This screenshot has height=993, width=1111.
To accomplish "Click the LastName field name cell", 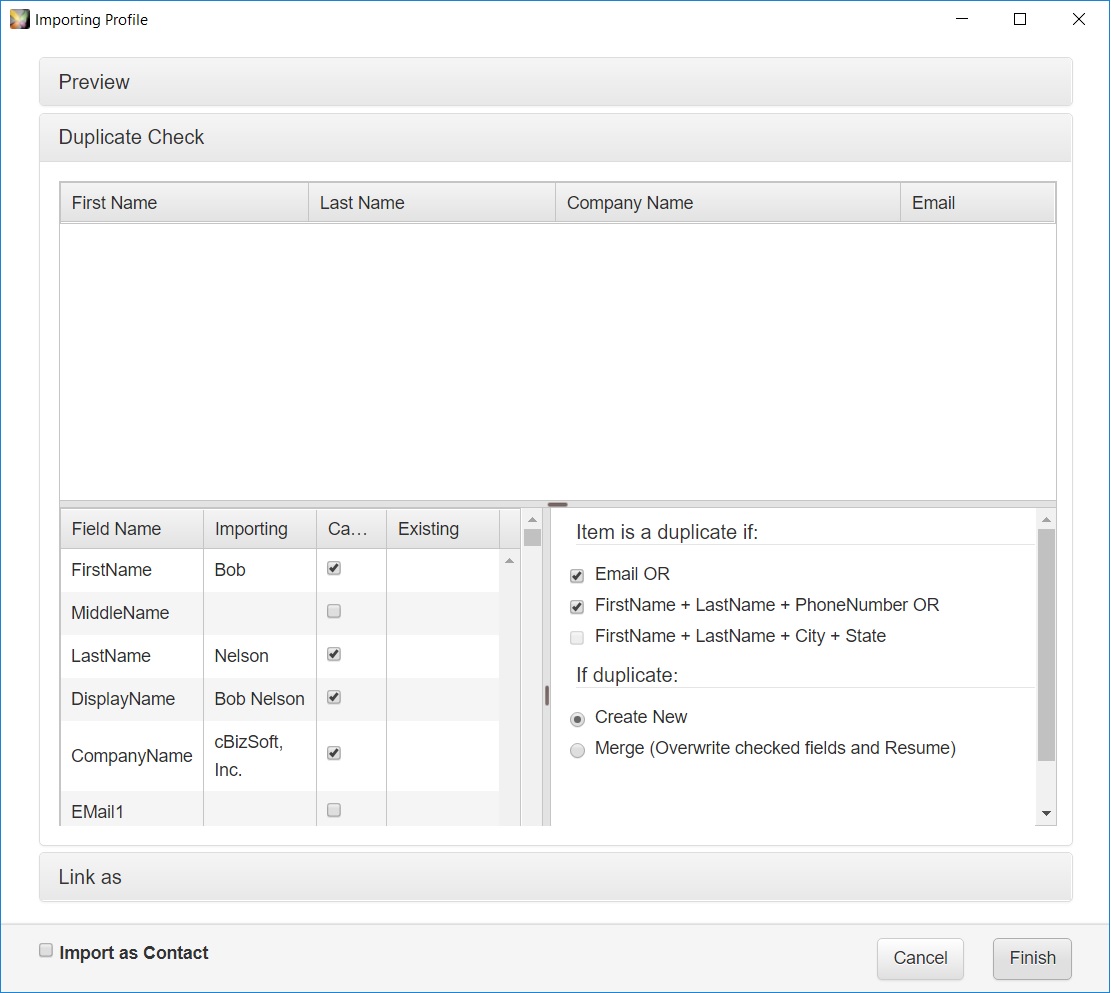I will [132, 656].
